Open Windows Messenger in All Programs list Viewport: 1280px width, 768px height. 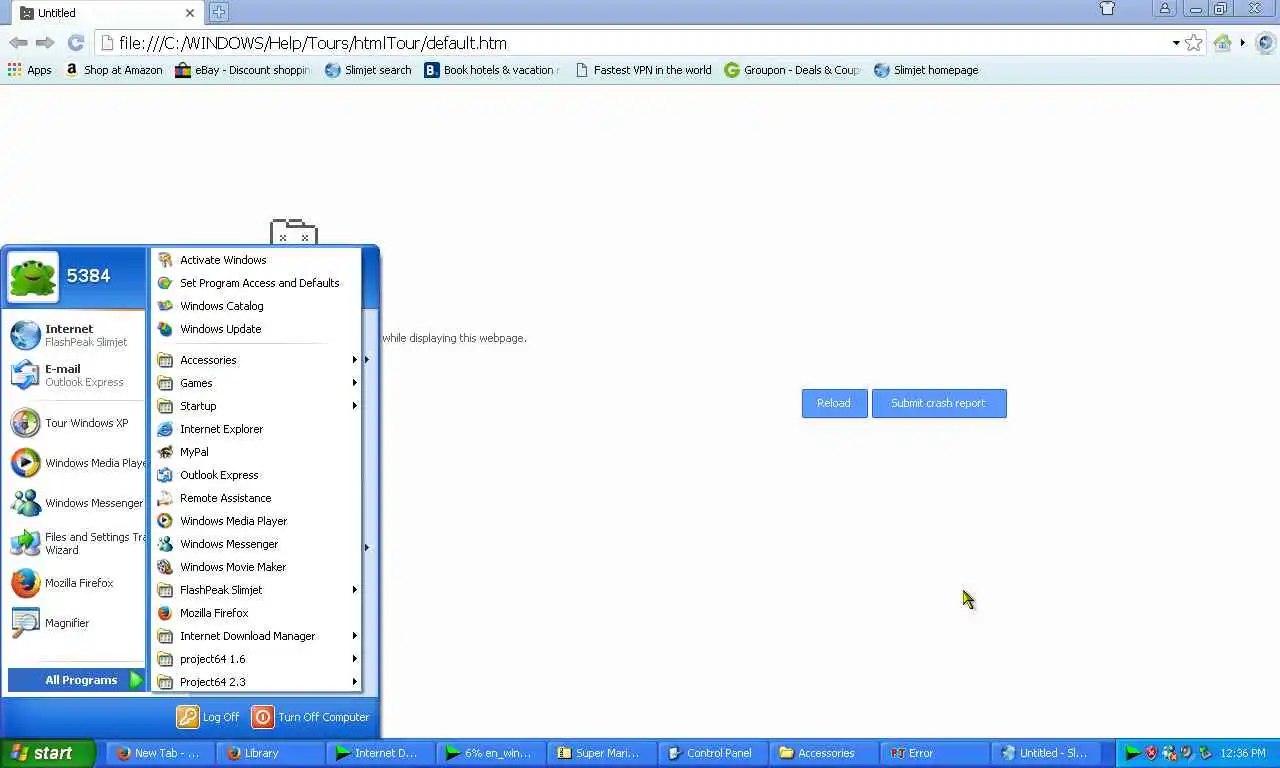coord(256,544)
